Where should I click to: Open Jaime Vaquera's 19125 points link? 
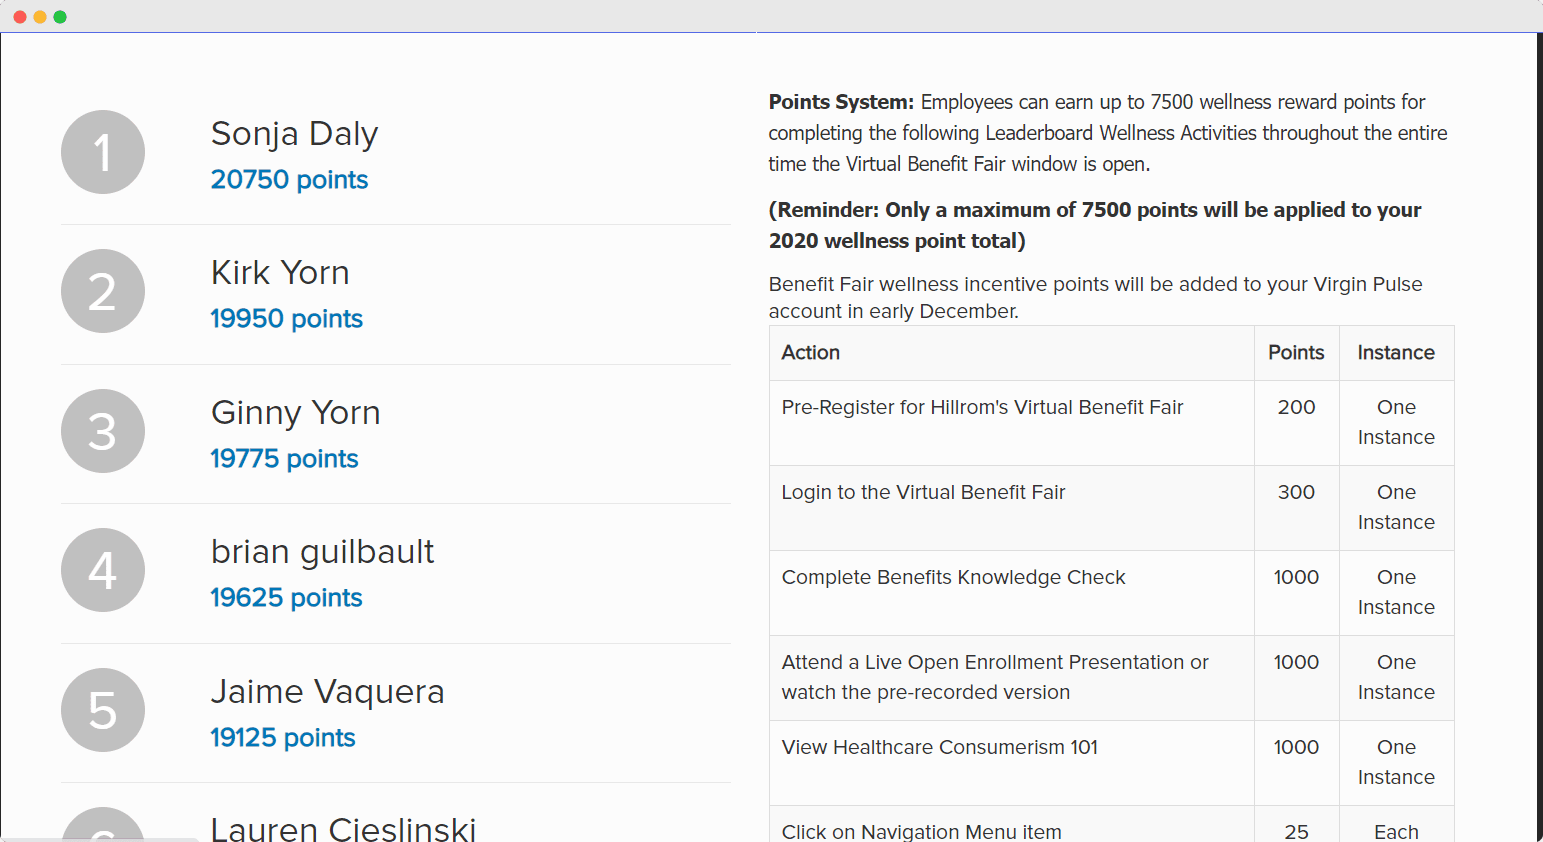coord(282,738)
